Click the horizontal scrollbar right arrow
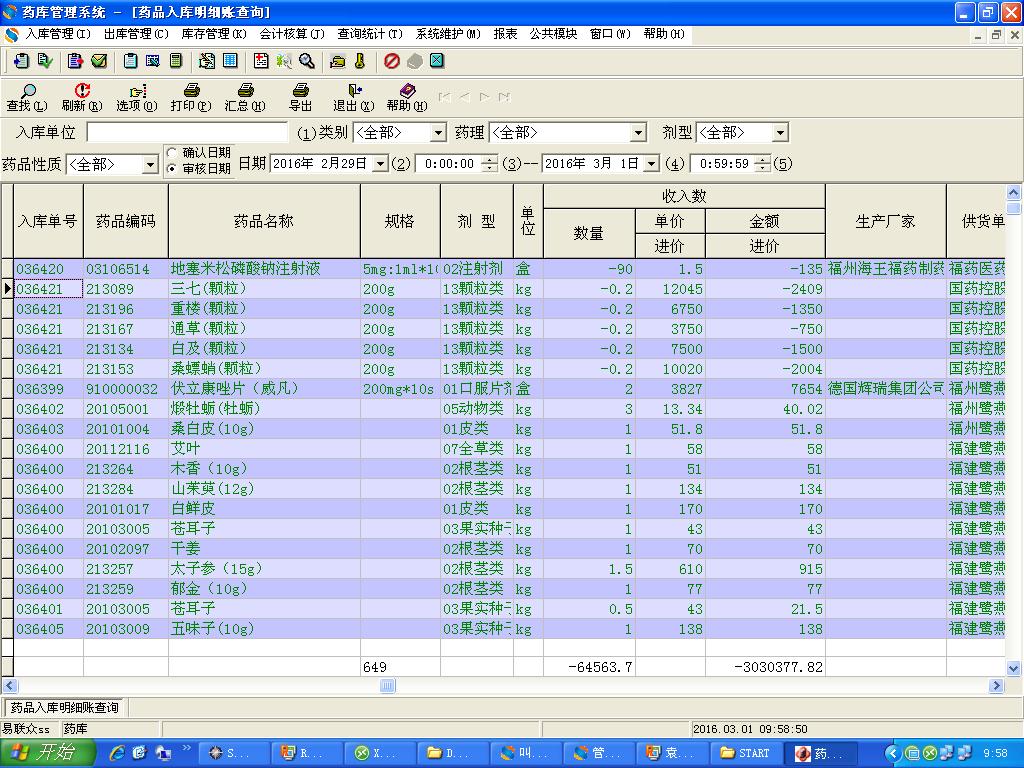Viewport: 1024px width, 768px height. (996, 686)
